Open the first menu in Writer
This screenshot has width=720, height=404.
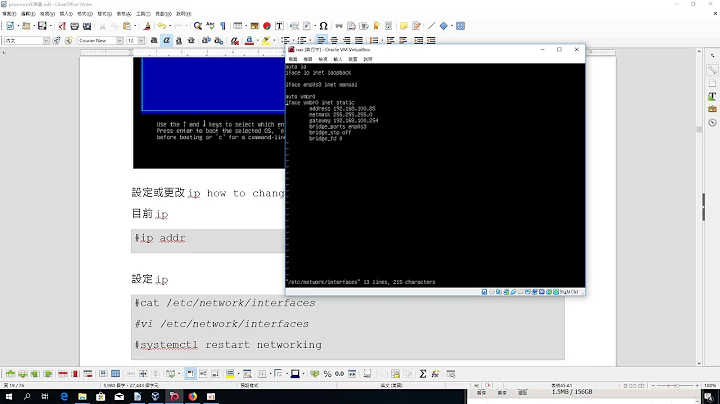9,14
